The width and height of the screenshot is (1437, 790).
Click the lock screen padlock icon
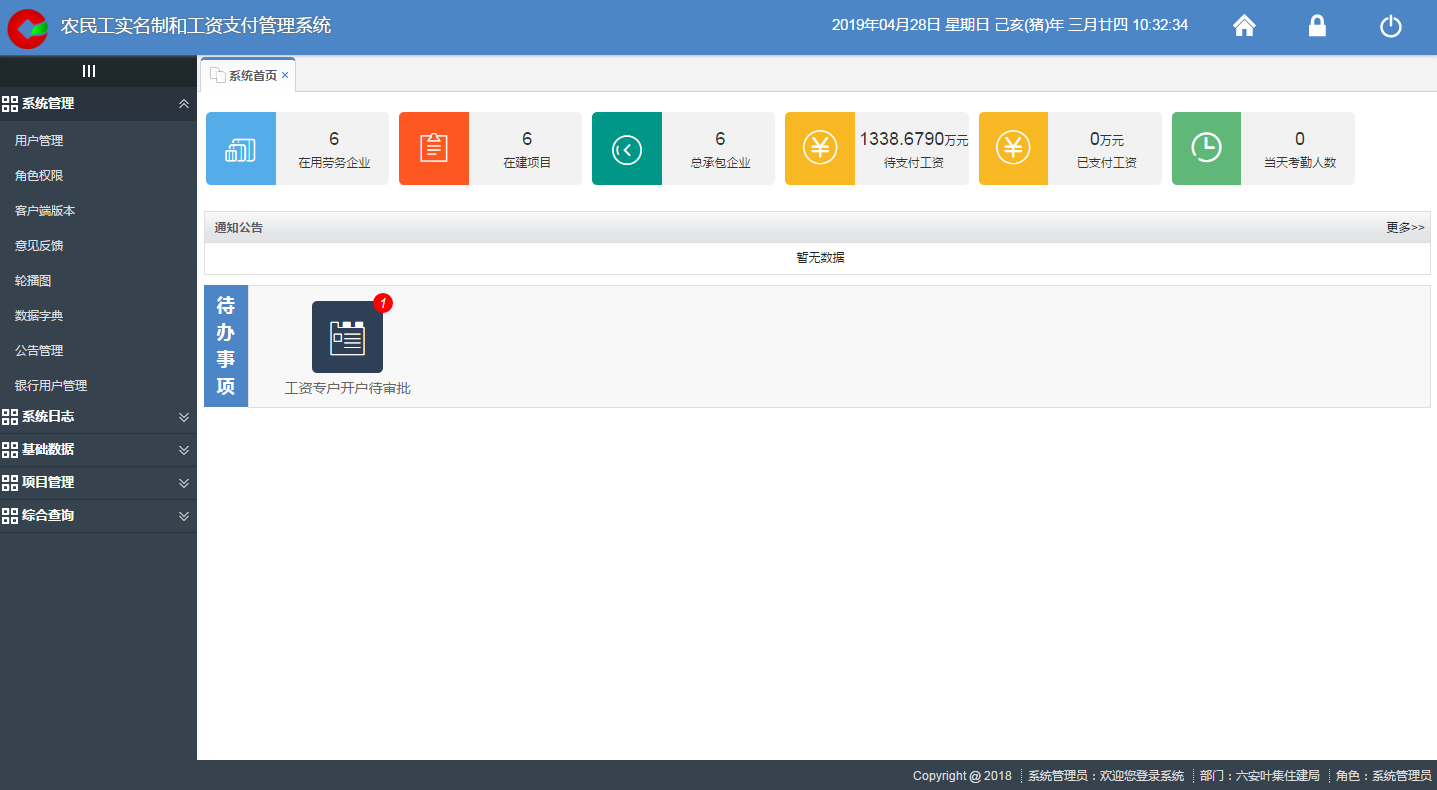click(1318, 26)
